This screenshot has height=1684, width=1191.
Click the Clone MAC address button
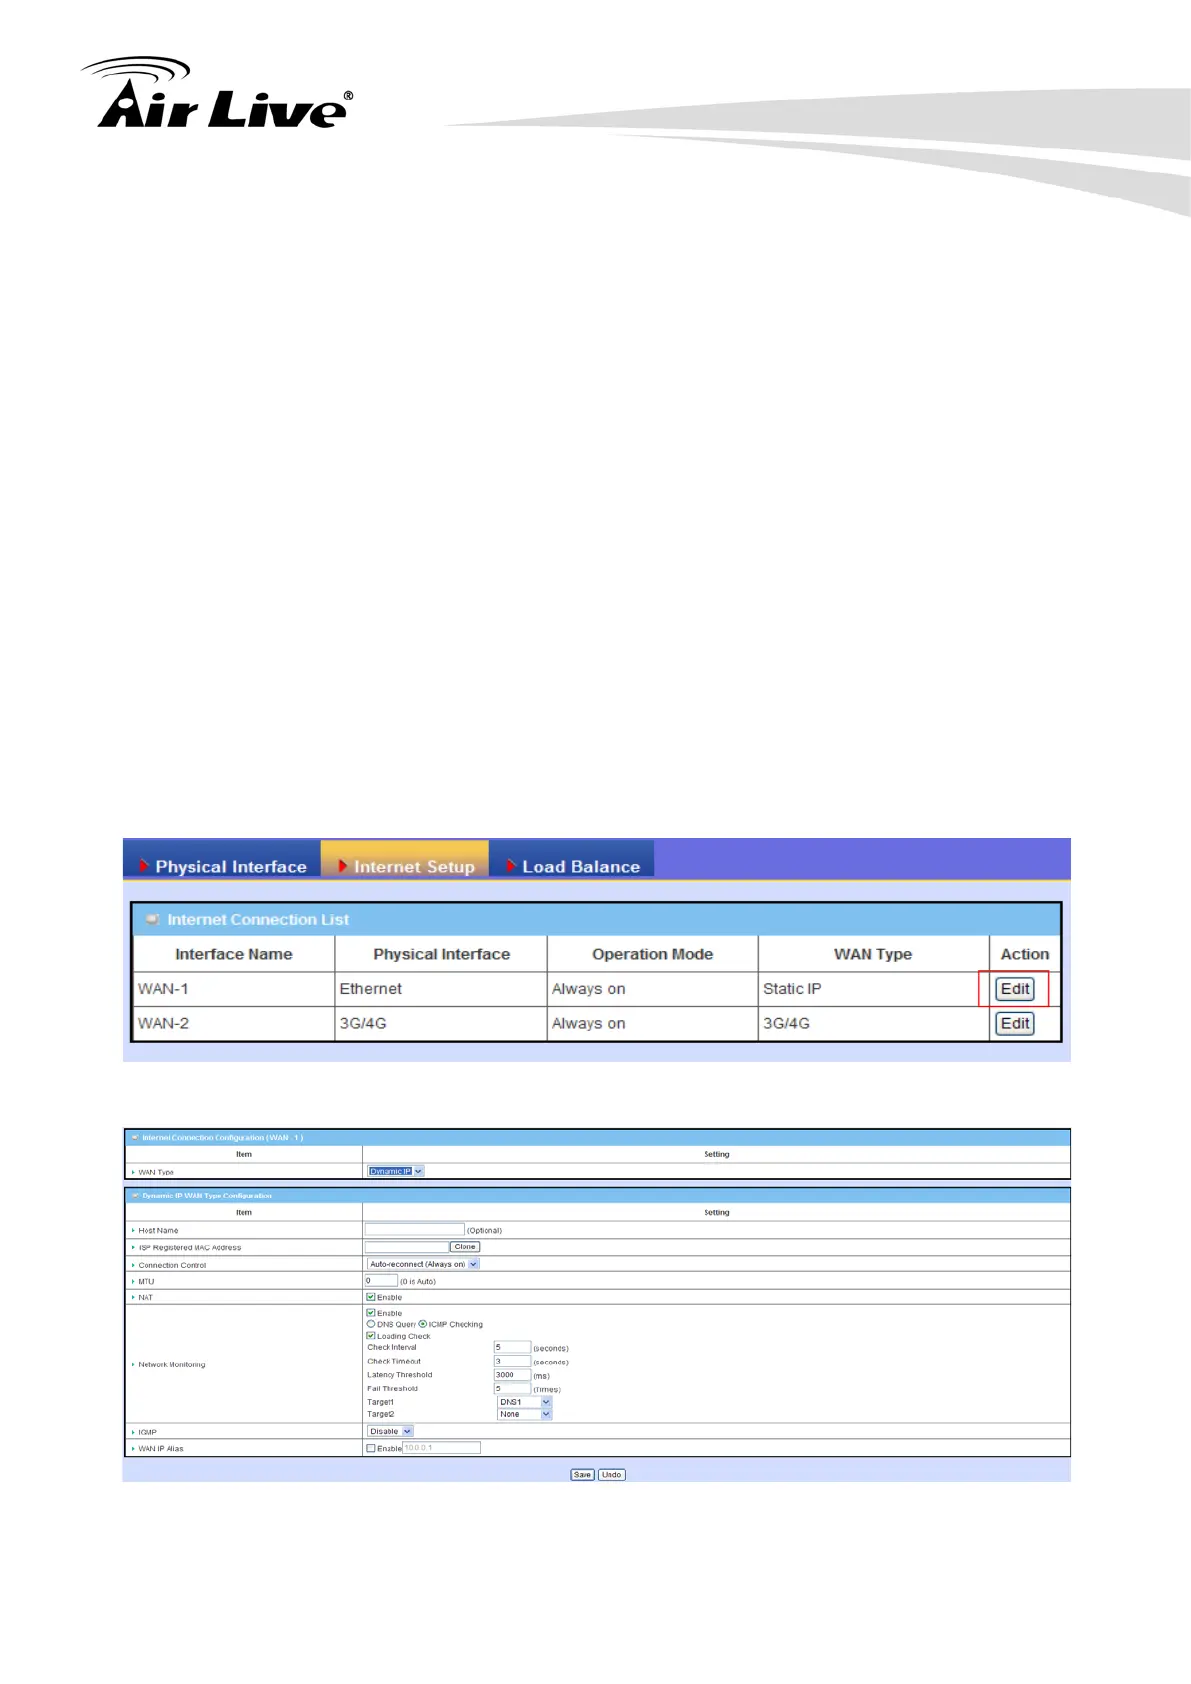465,1247
